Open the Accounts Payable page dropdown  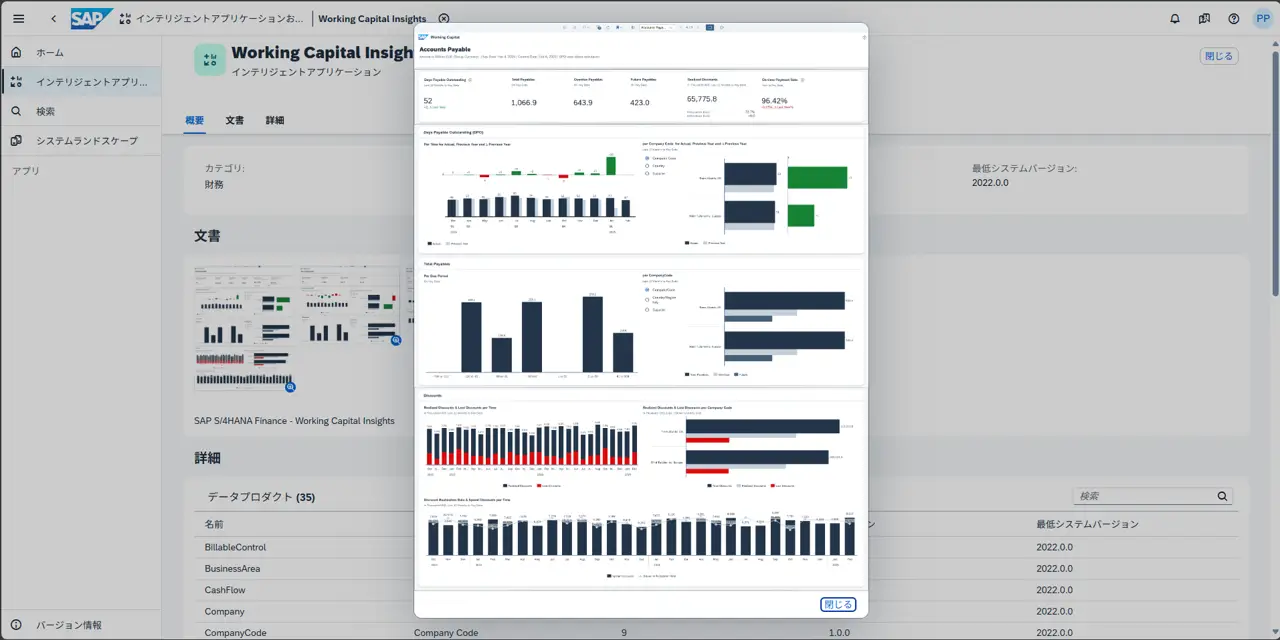pyautogui.click(x=658, y=28)
